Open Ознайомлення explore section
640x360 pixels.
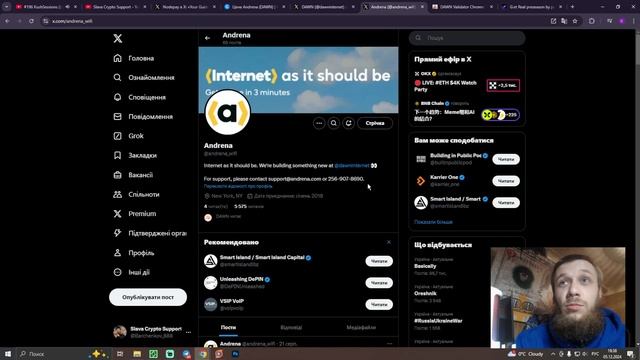pyautogui.click(x=144, y=78)
